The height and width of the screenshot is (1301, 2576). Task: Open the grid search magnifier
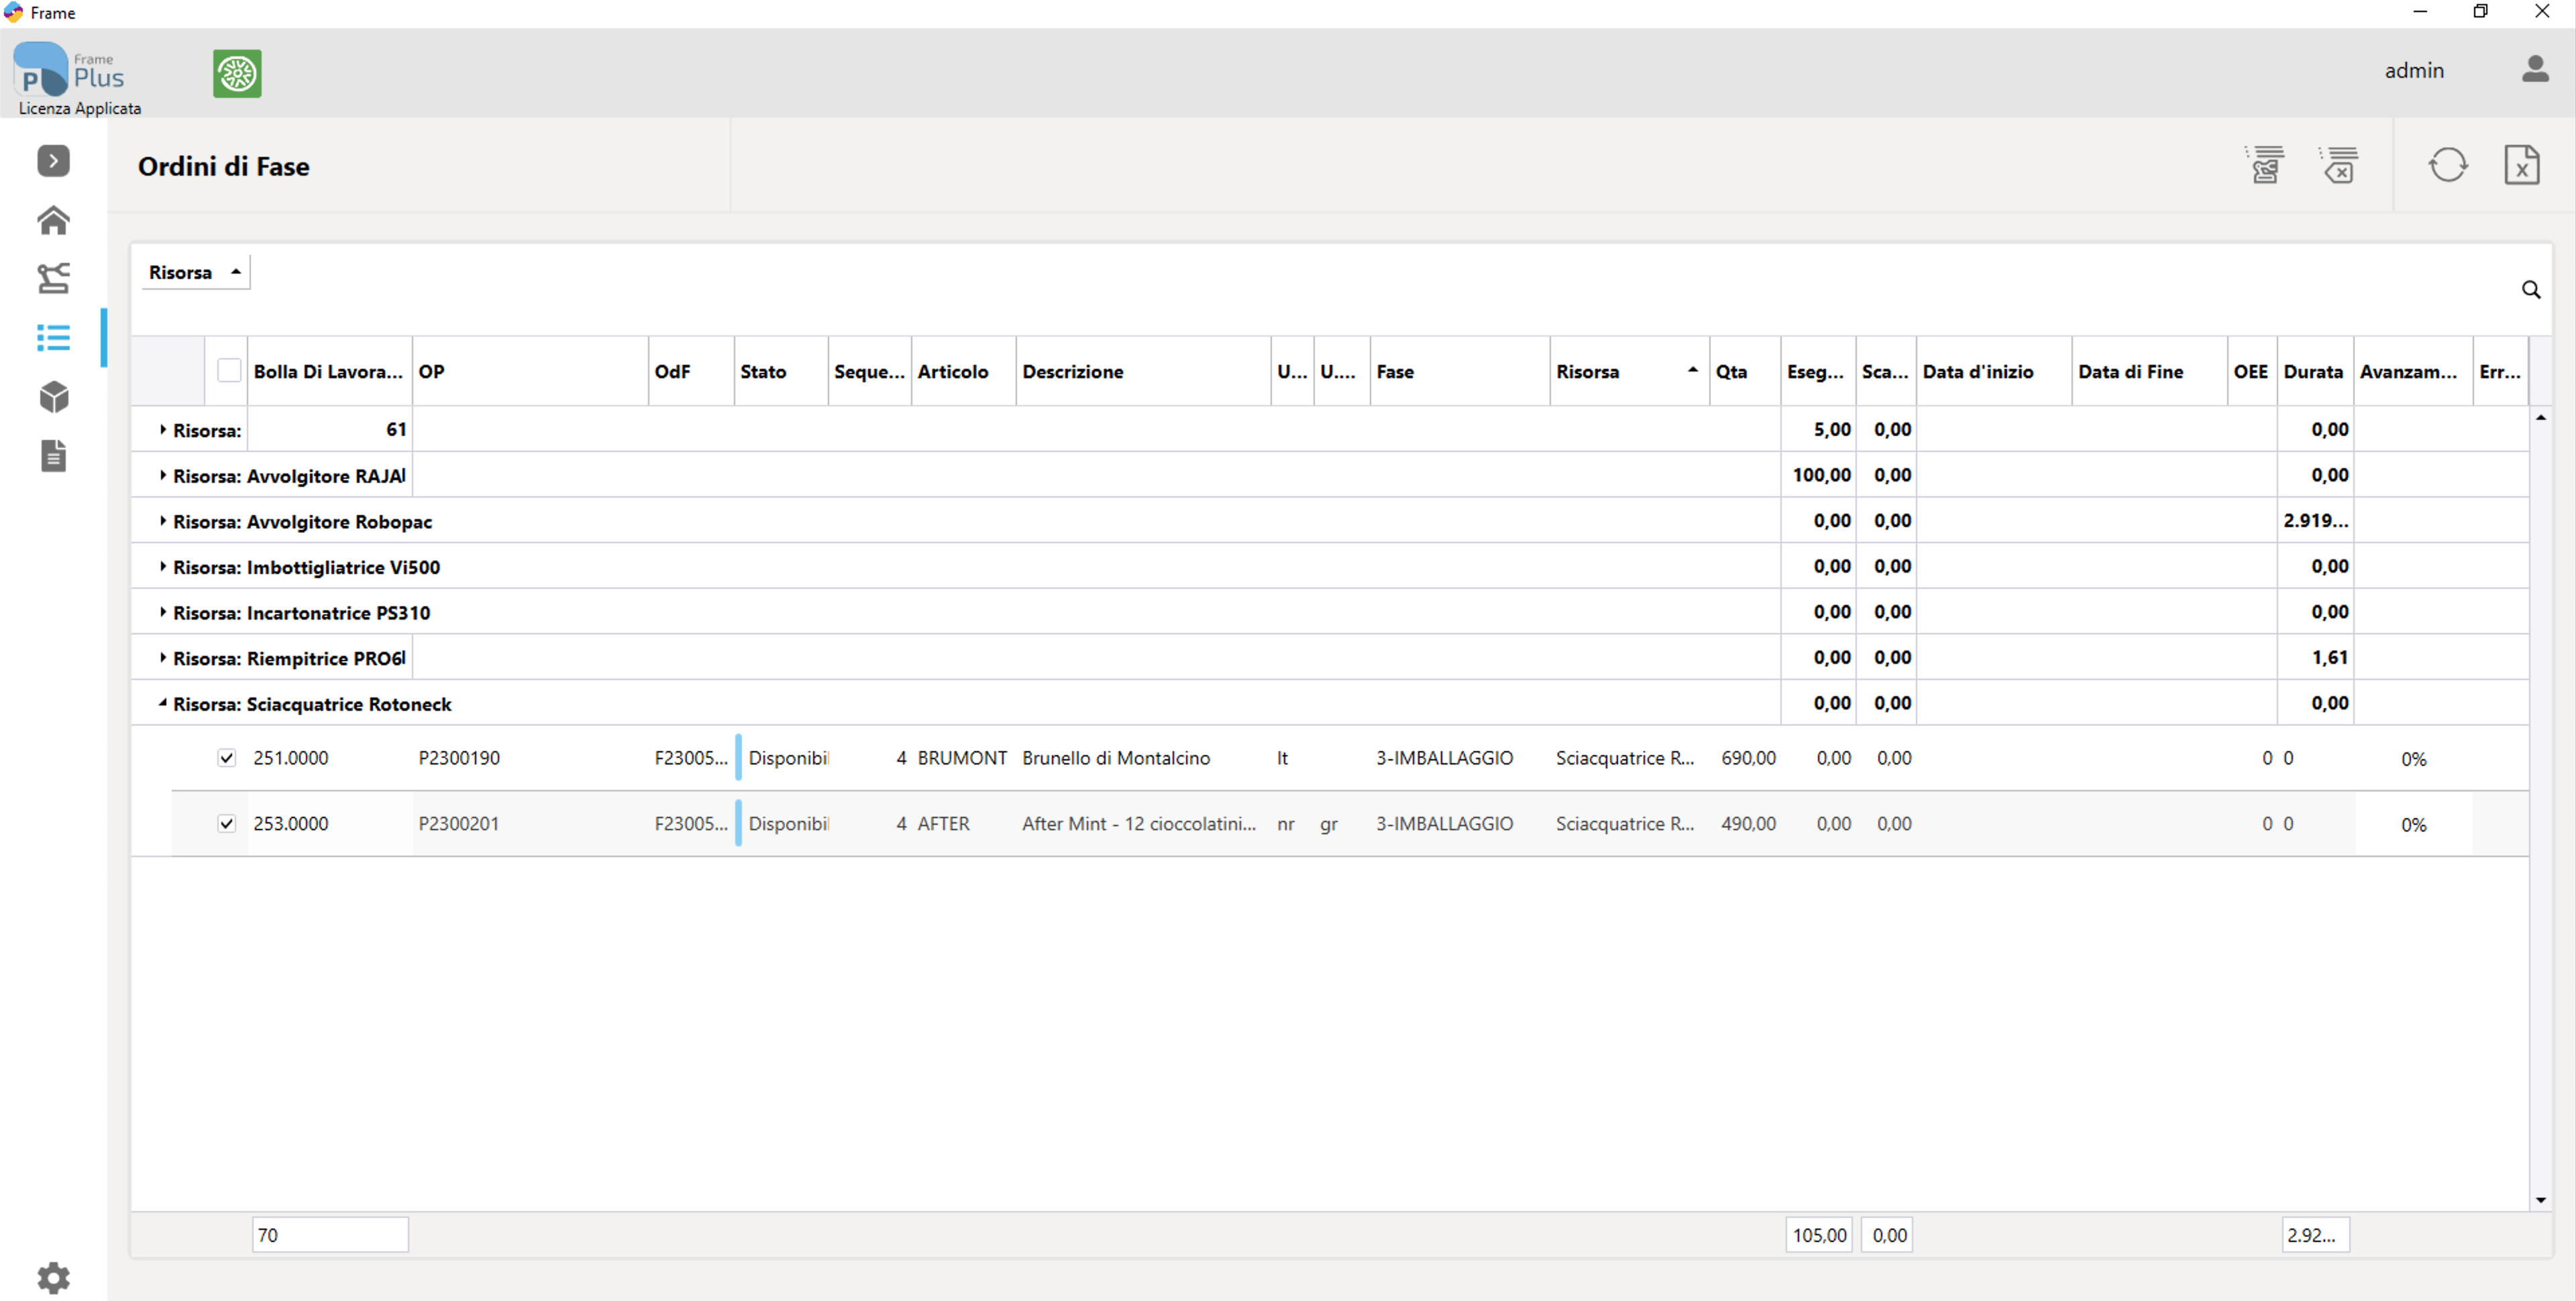(x=2530, y=290)
